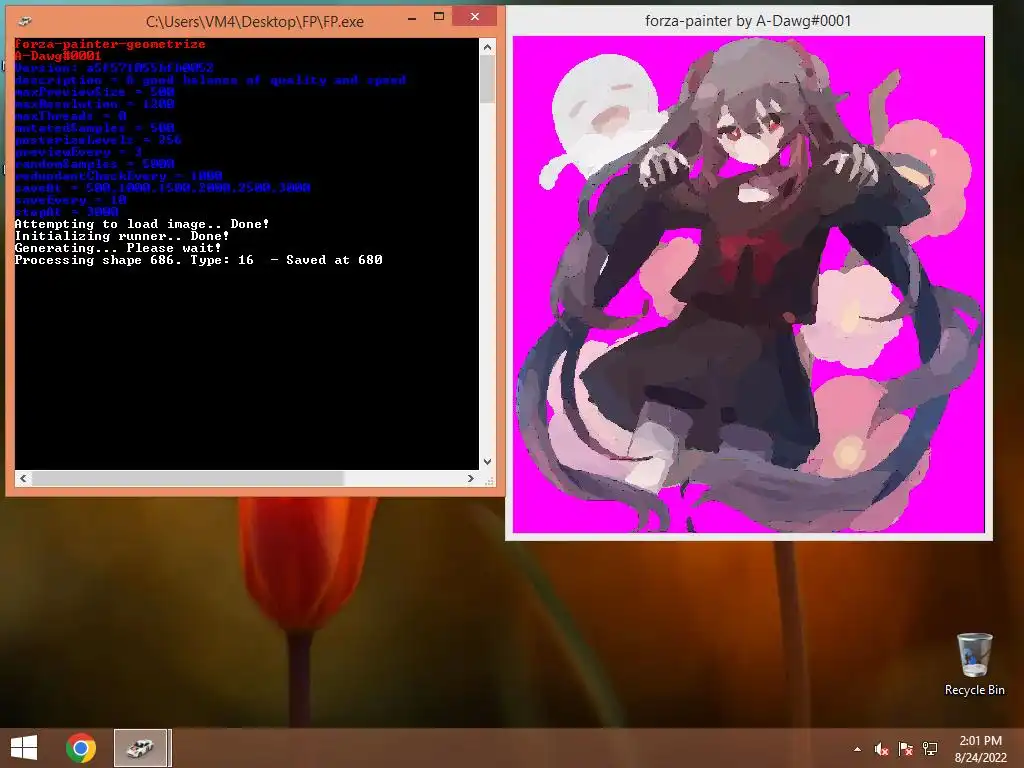The width and height of the screenshot is (1024, 768).
Task: Click the 'stopAt = 3000' line
Action: [x=66, y=212]
